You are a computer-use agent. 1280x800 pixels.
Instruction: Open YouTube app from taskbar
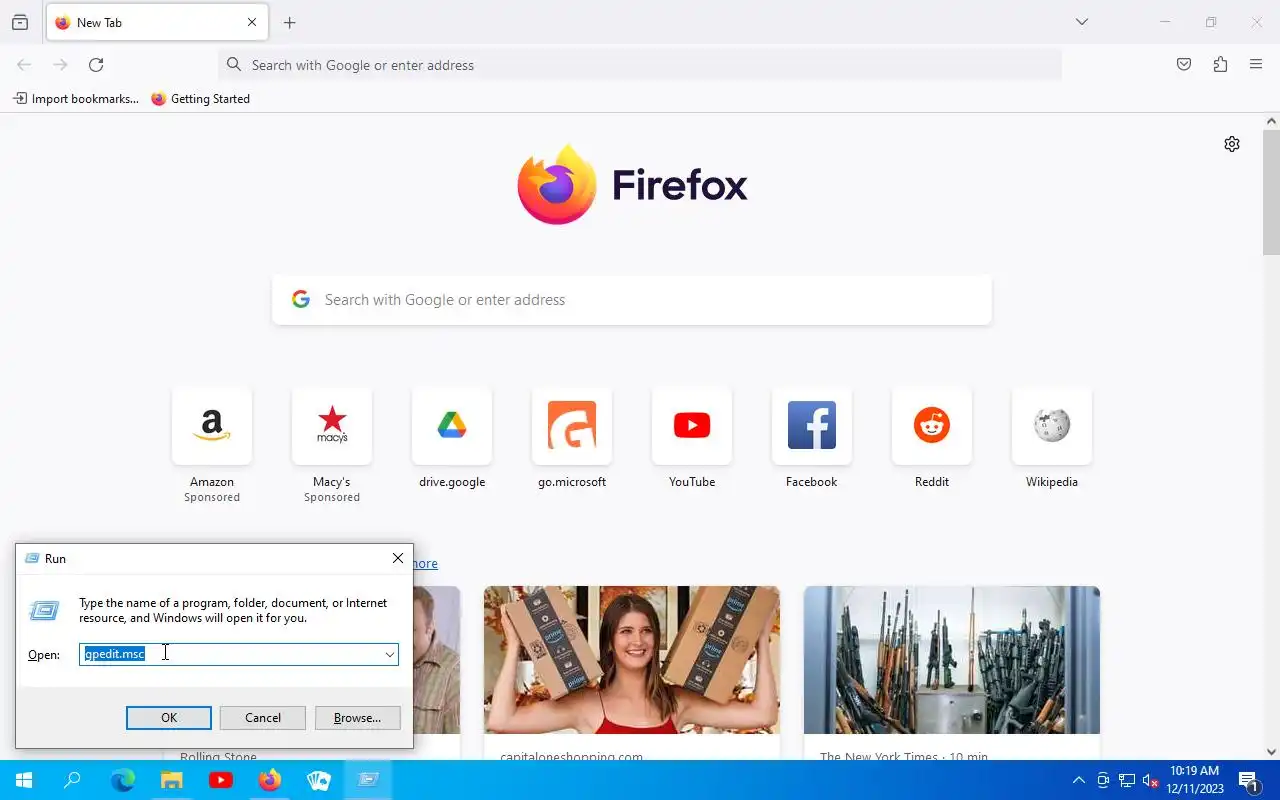(x=221, y=780)
